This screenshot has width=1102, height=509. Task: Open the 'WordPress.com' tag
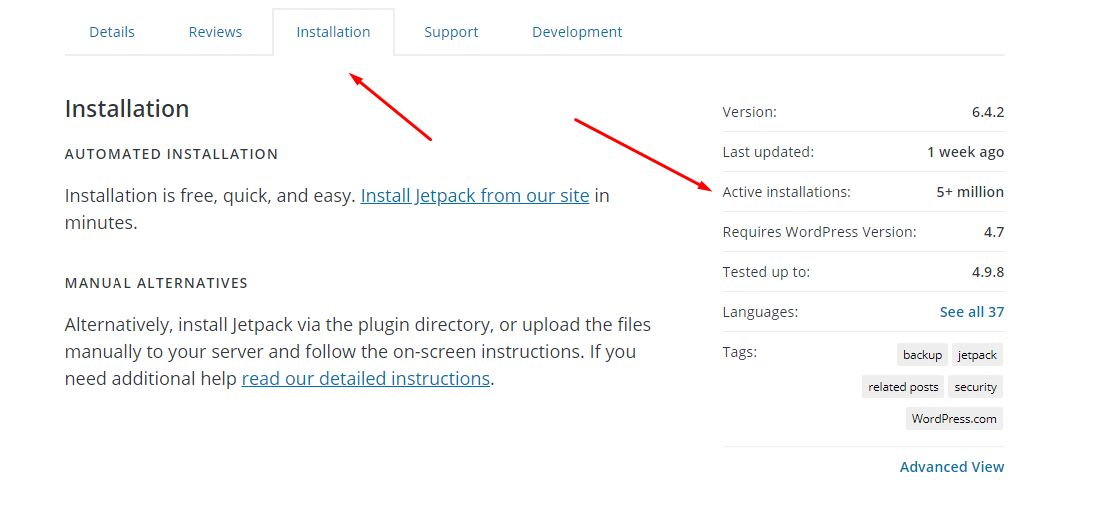coord(954,418)
